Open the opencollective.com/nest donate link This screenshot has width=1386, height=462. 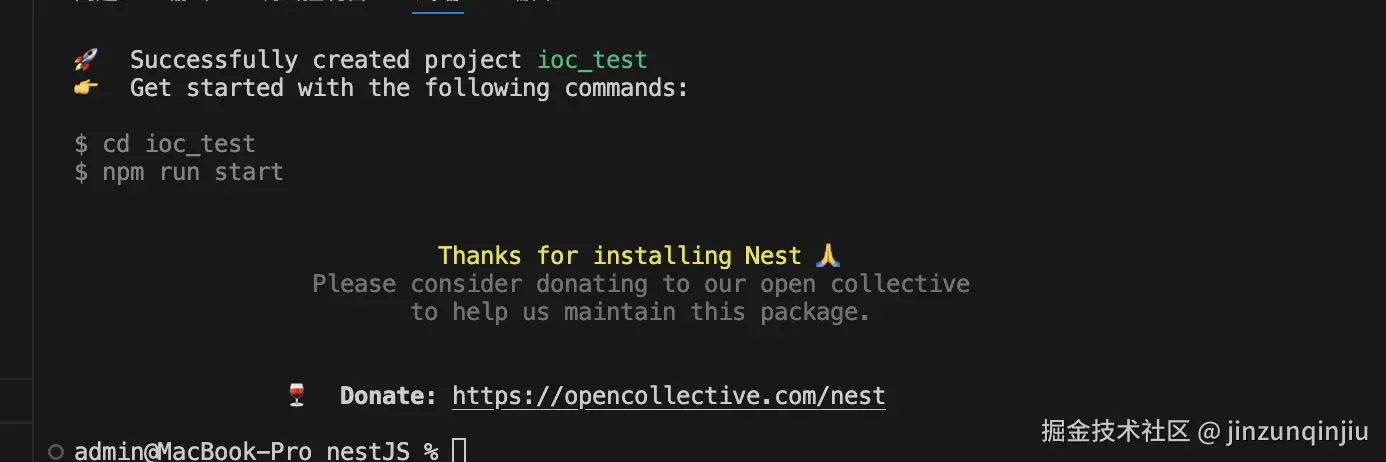pyautogui.click(x=668, y=396)
